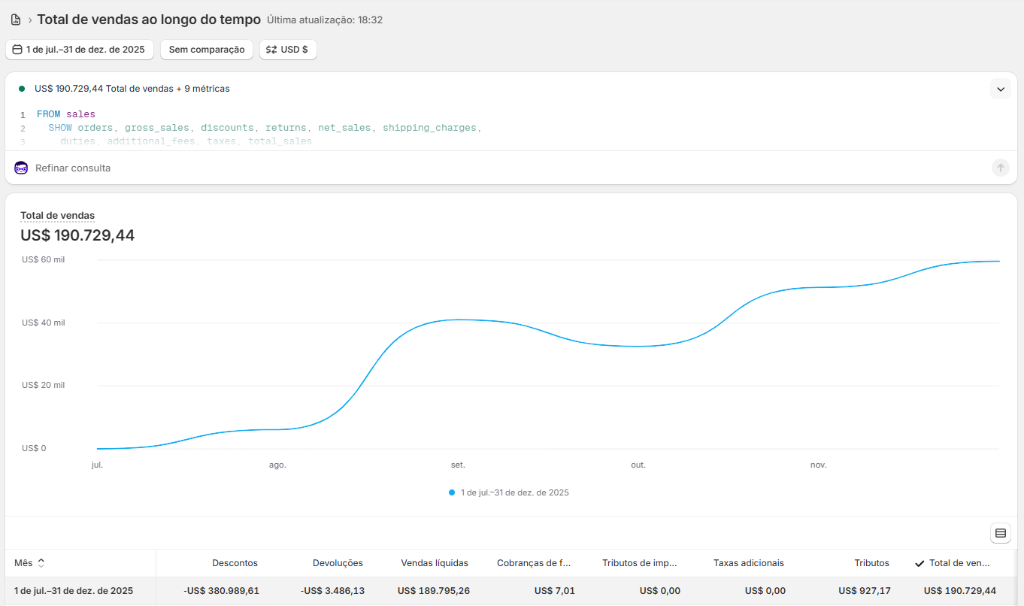1024x606 pixels.
Task: Submit the query with the up-arrow button
Action: pos(1000,168)
